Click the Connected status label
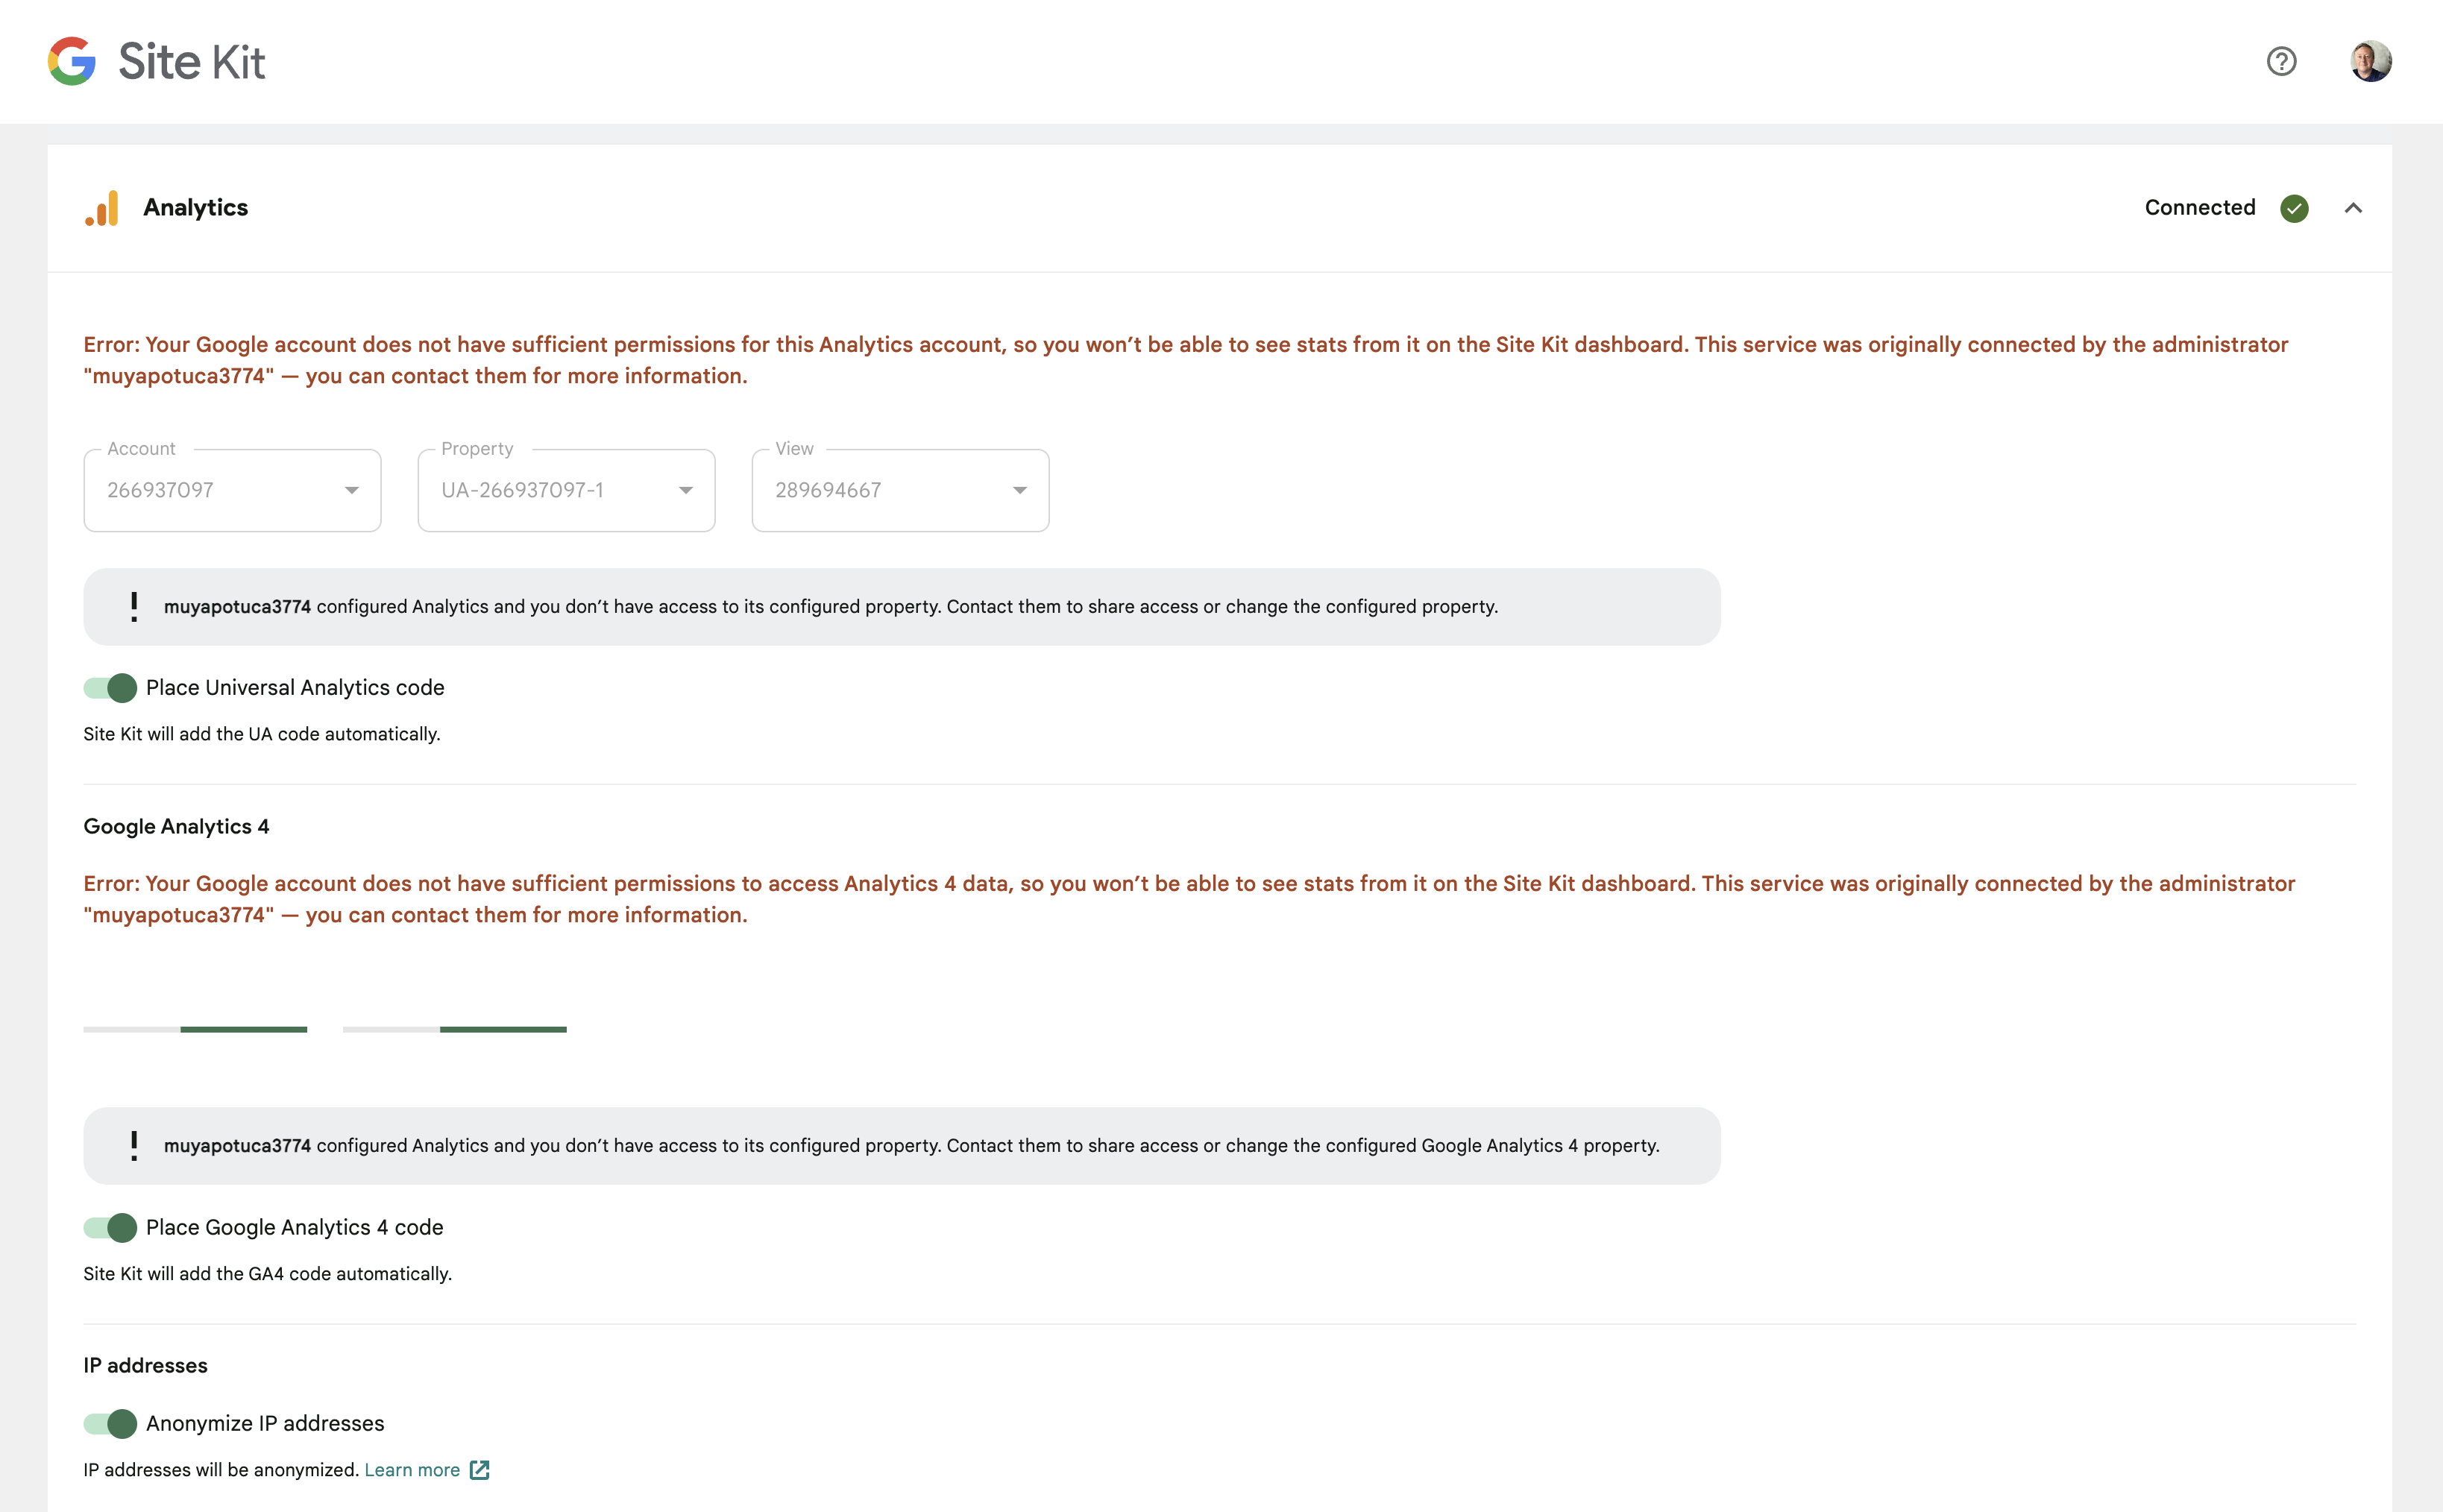The height and width of the screenshot is (1512, 2443). coord(2199,208)
